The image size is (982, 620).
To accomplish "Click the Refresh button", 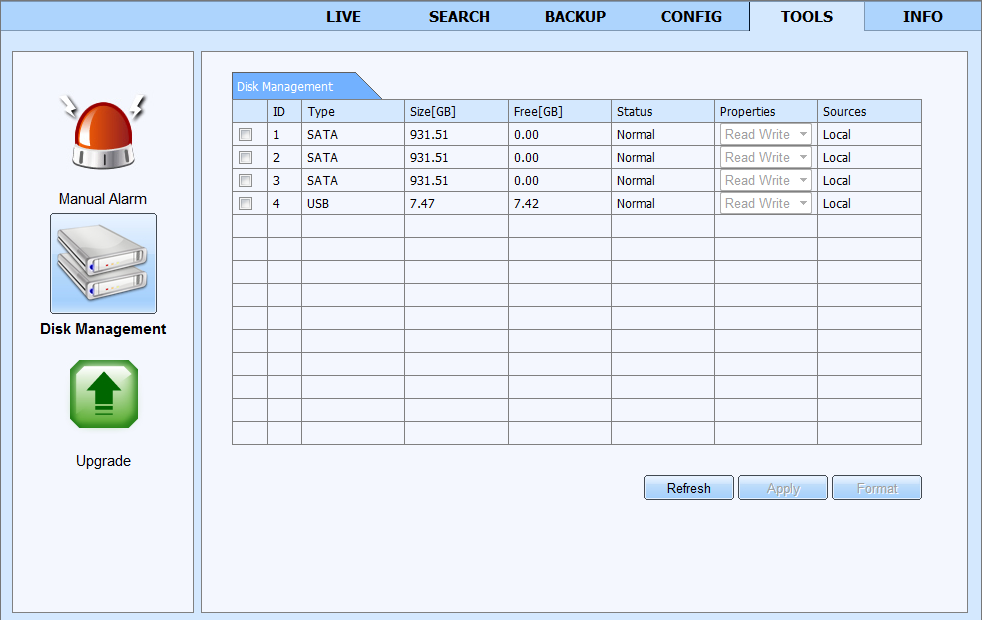I will pos(688,488).
